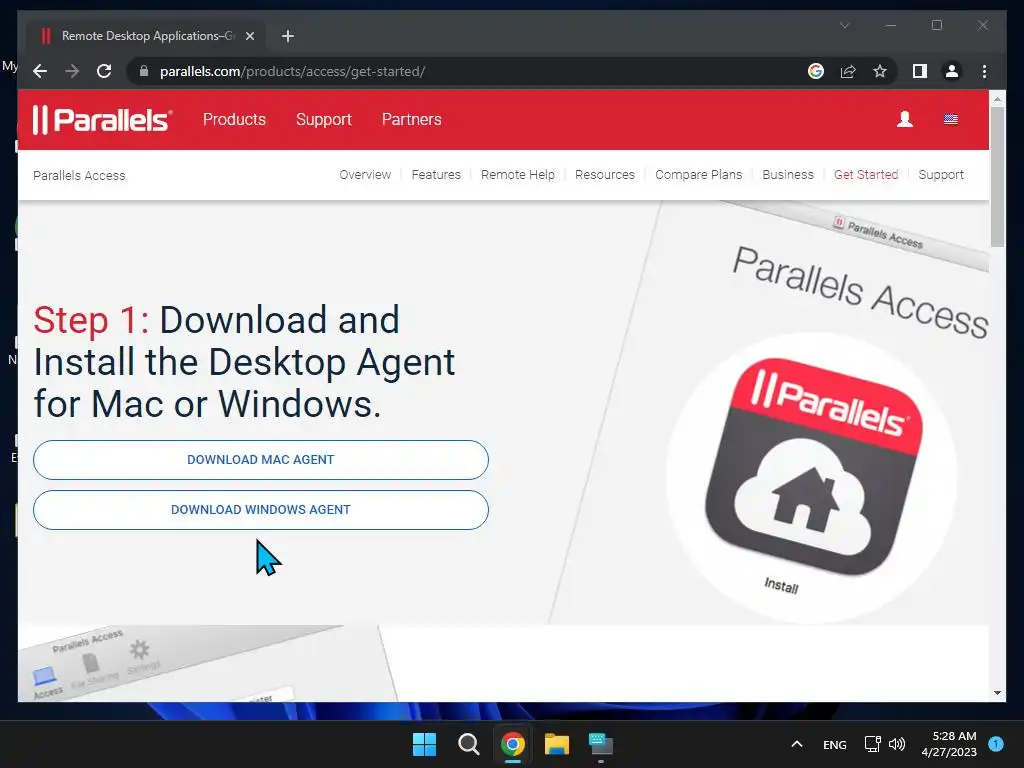Open Parallels account user icon
The height and width of the screenshot is (768, 1024).
(904, 119)
